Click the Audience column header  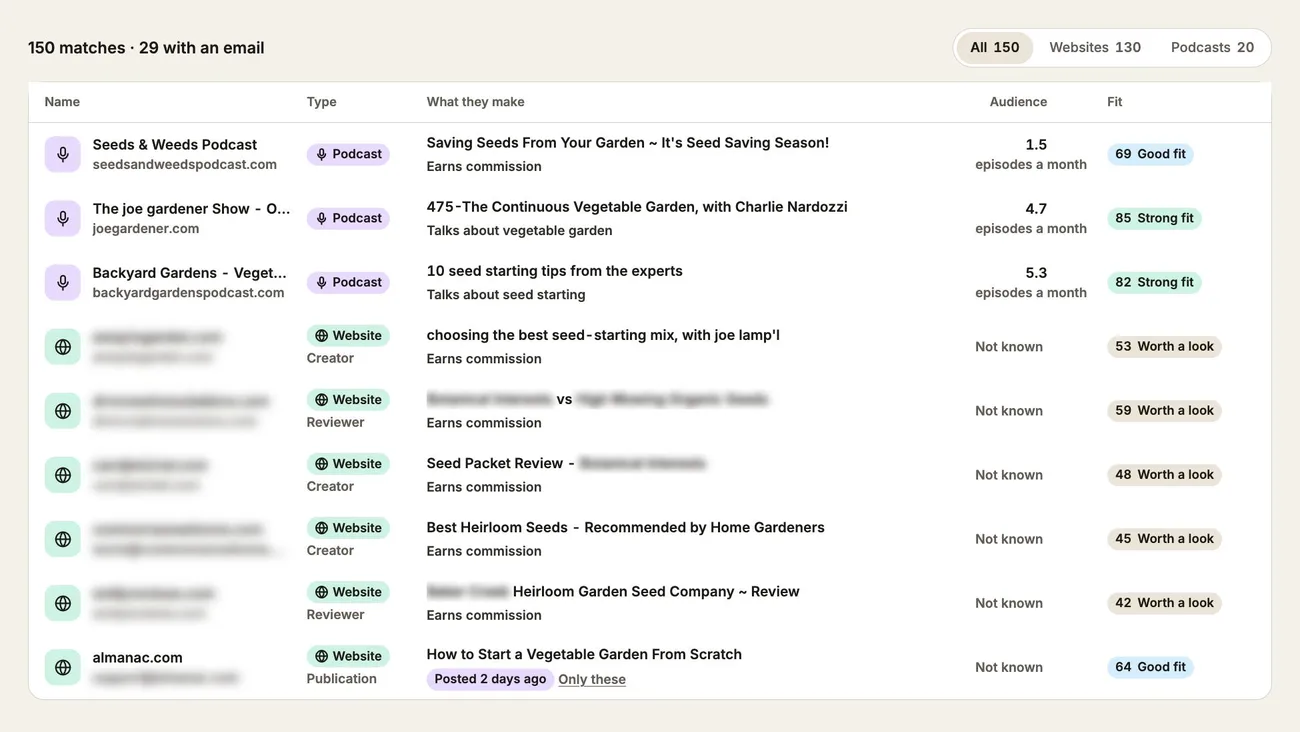1018,102
